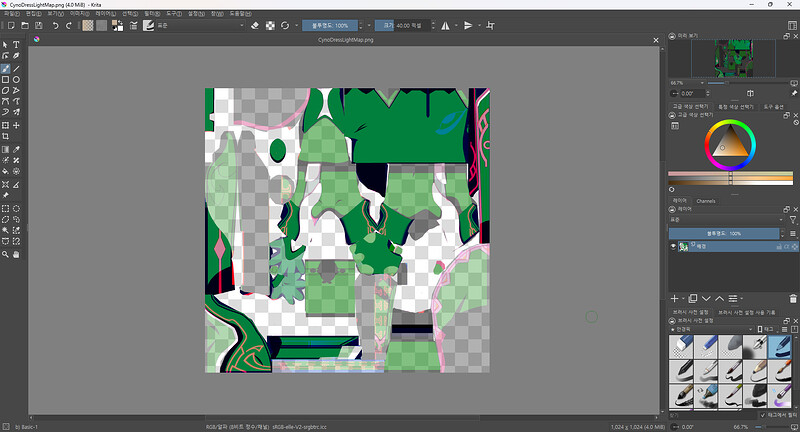Select the Gradient tool
The image size is (800, 432).
[x=6, y=149]
